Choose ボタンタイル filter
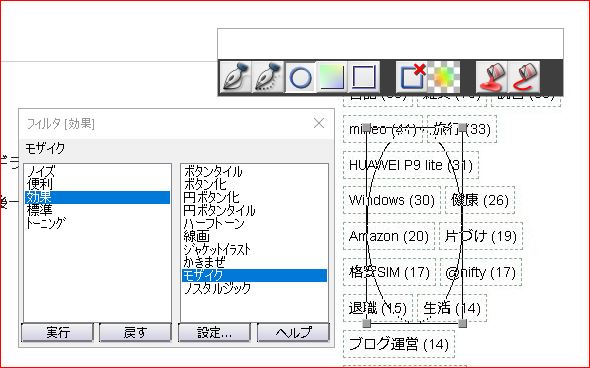The width and height of the screenshot is (590, 368). [254, 172]
